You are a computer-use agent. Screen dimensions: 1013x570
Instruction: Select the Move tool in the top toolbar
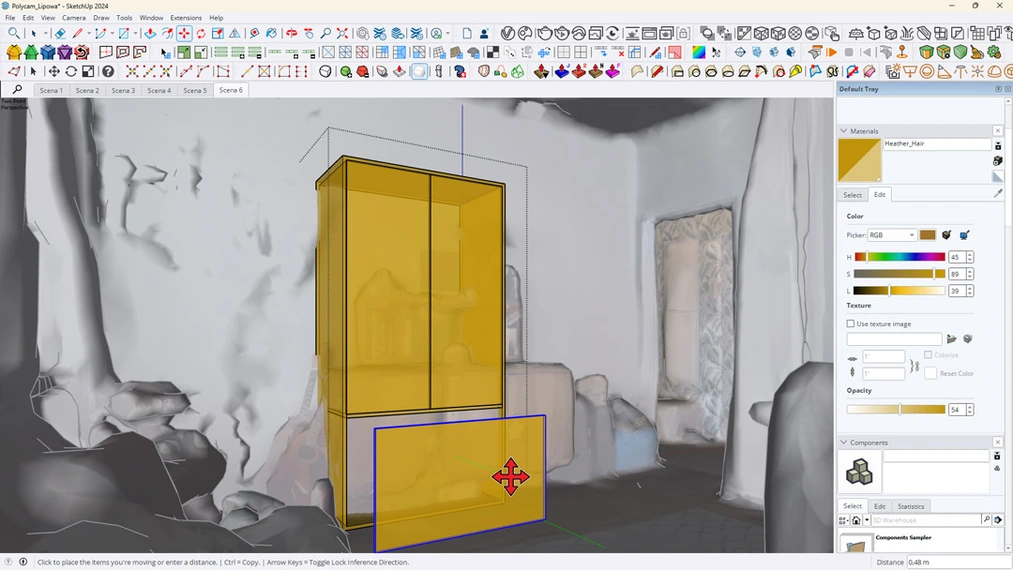pos(184,33)
